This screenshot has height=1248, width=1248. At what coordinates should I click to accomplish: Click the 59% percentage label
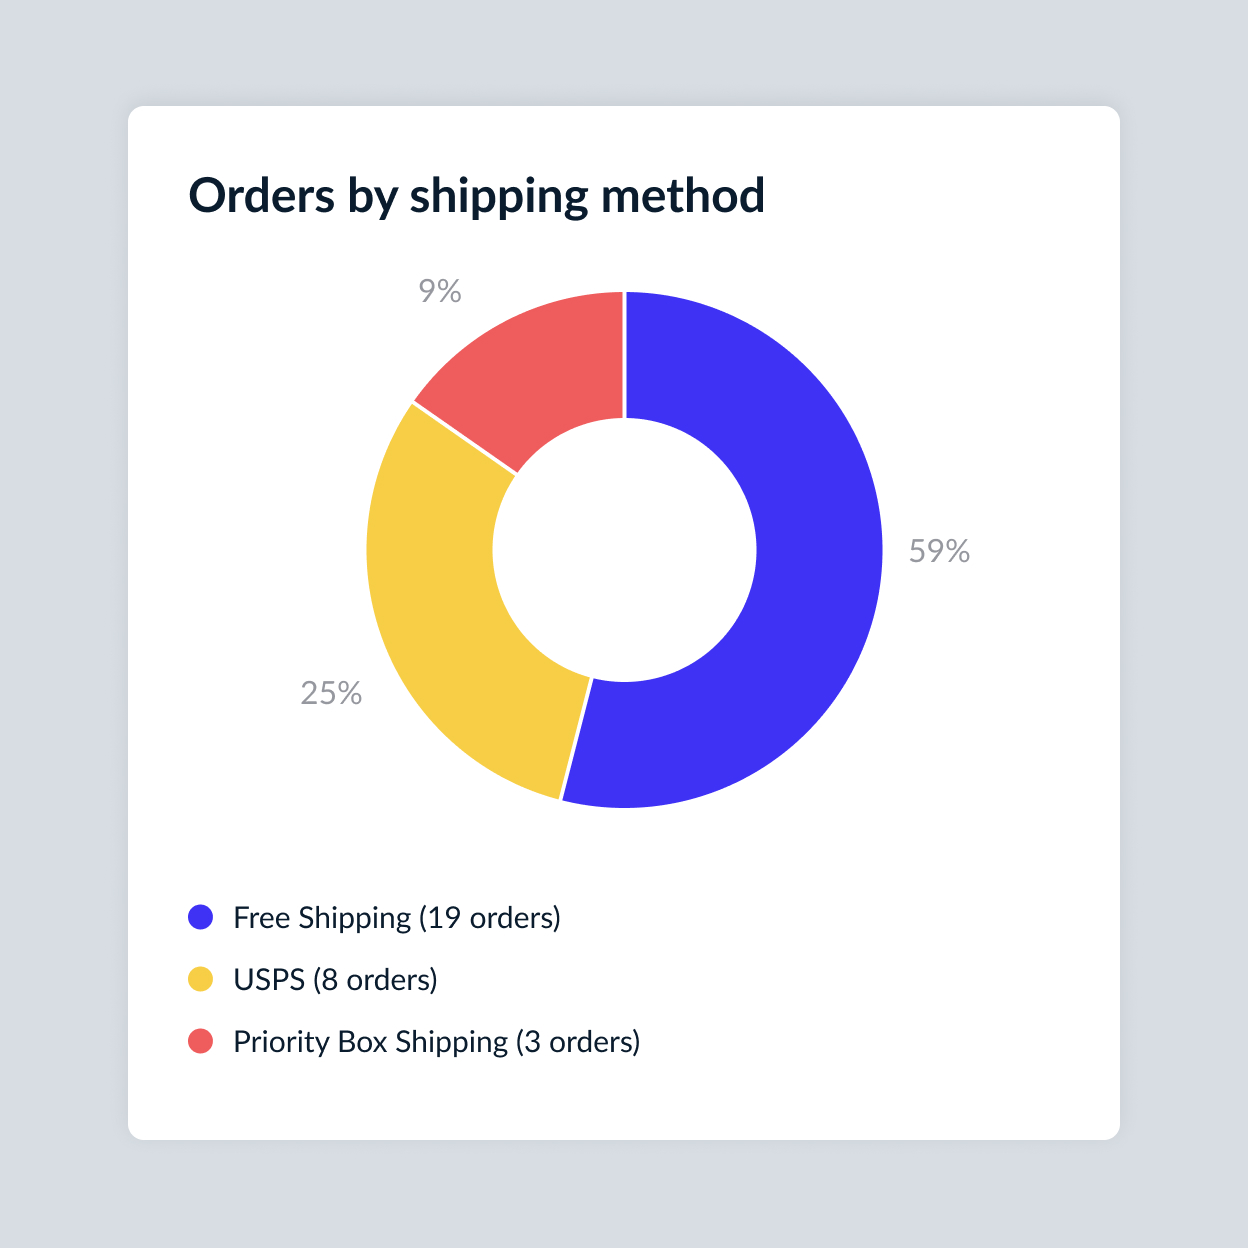pos(939,551)
